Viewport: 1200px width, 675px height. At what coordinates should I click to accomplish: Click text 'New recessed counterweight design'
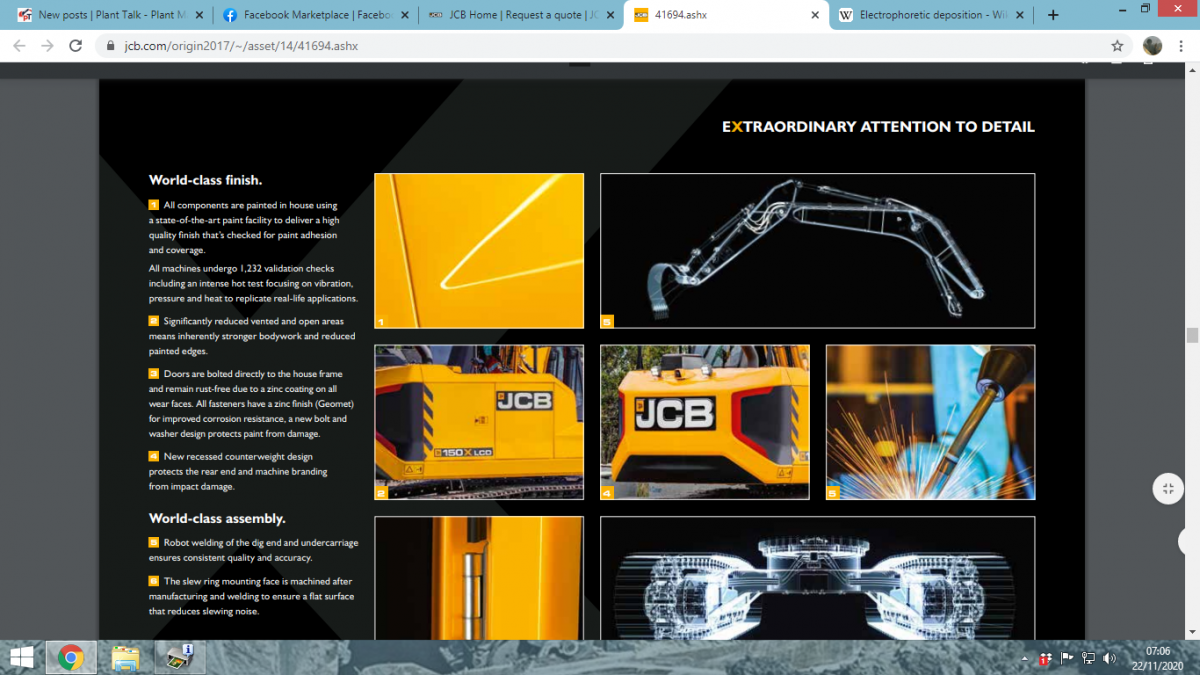[238, 456]
